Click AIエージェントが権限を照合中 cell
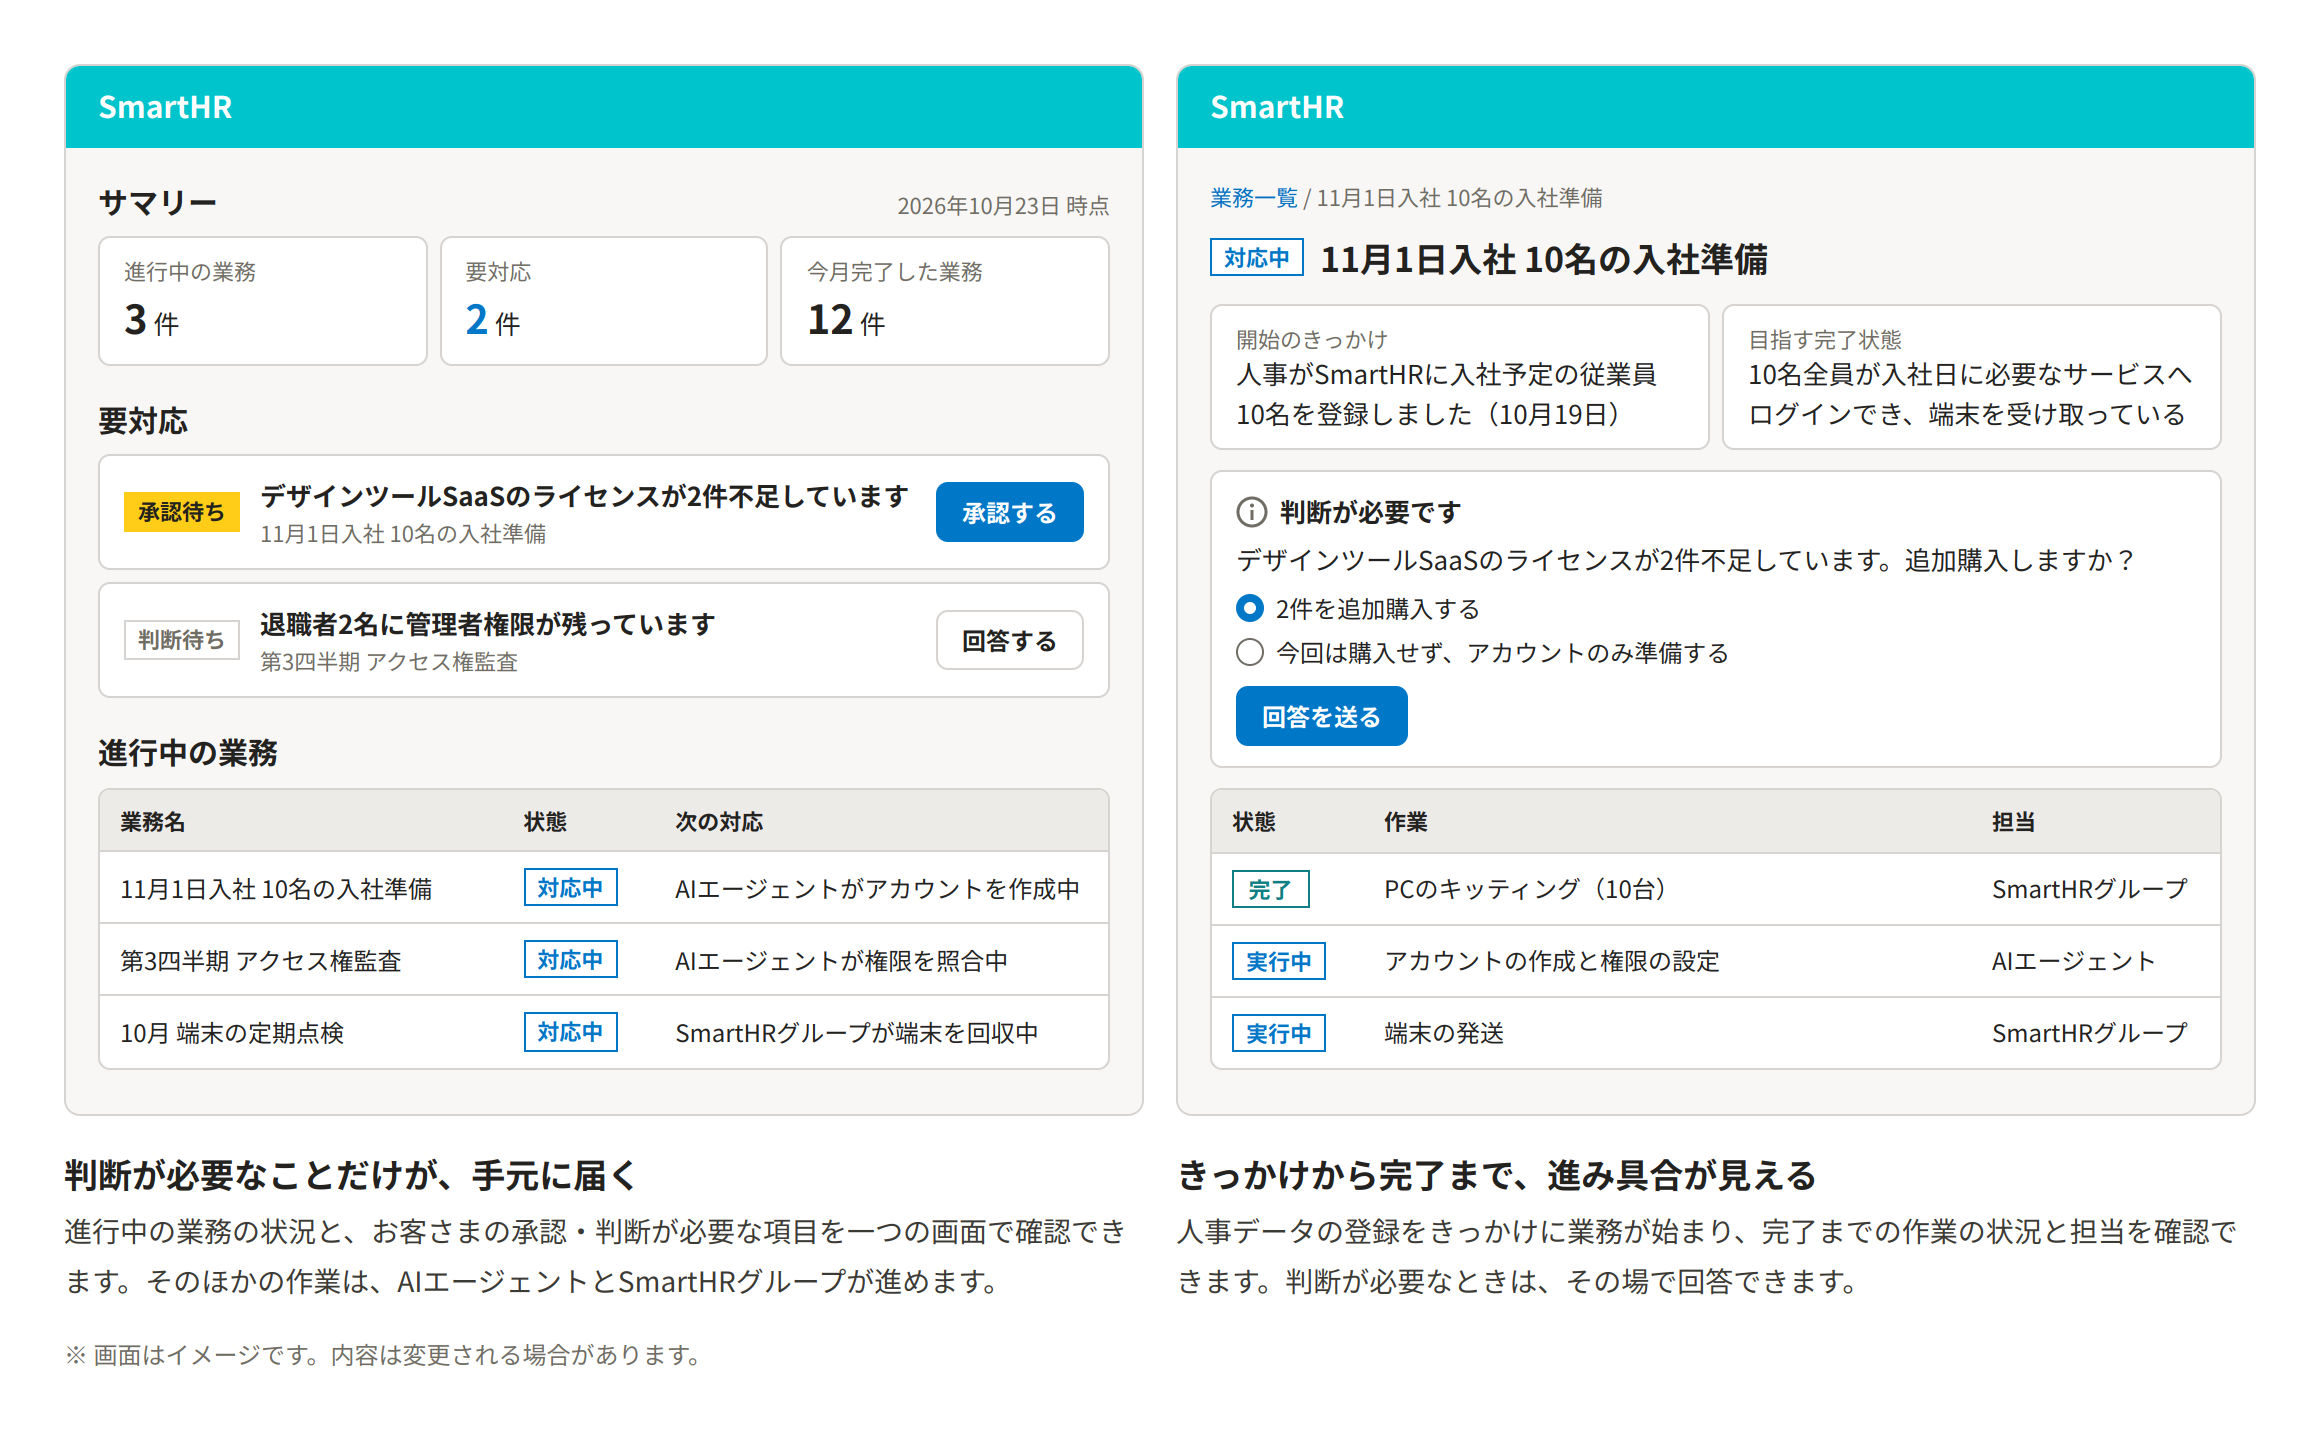 click(x=841, y=960)
